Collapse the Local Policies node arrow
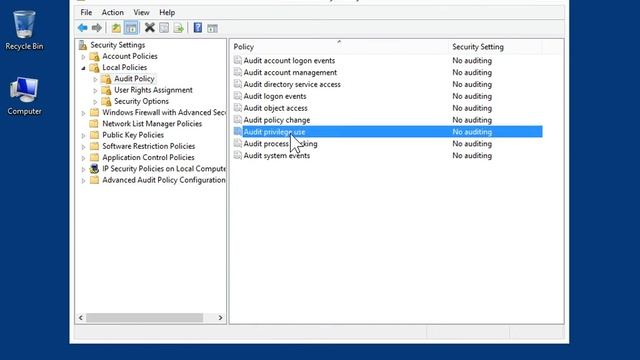Viewport: 640px width, 360px height. pyautogui.click(x=83, y=68)
